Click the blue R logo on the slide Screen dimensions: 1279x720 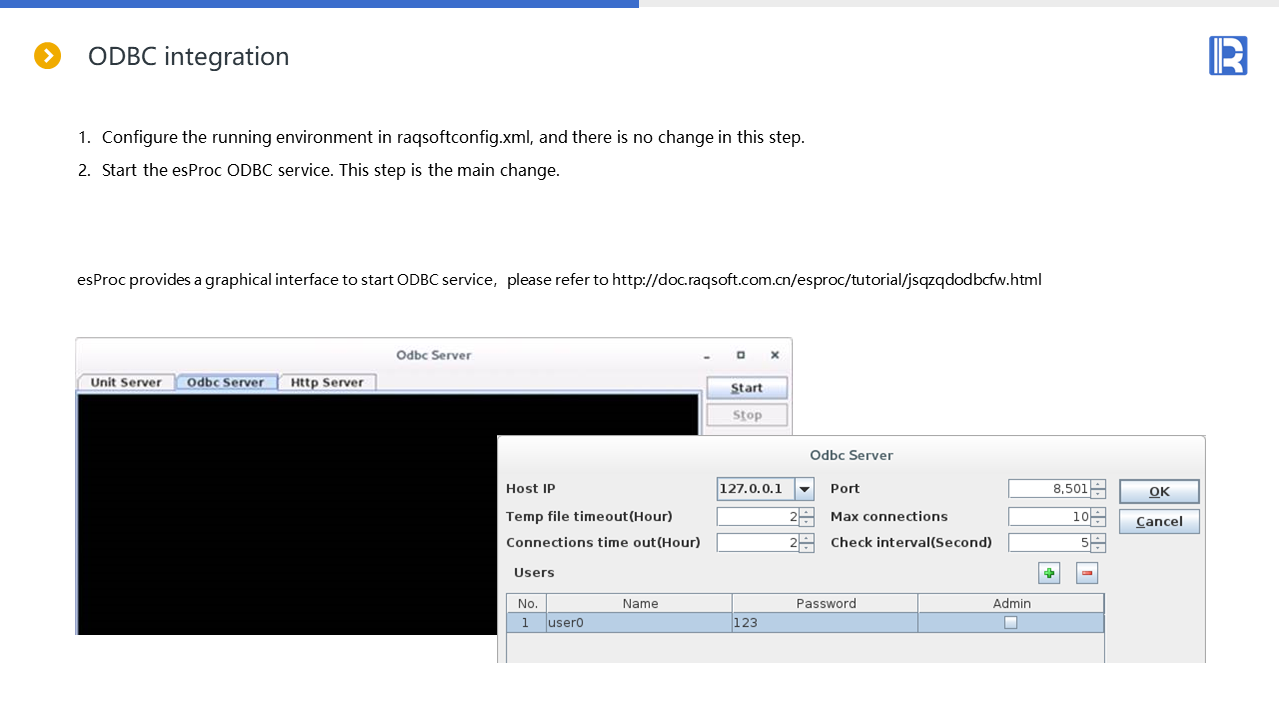[1228, 55]
